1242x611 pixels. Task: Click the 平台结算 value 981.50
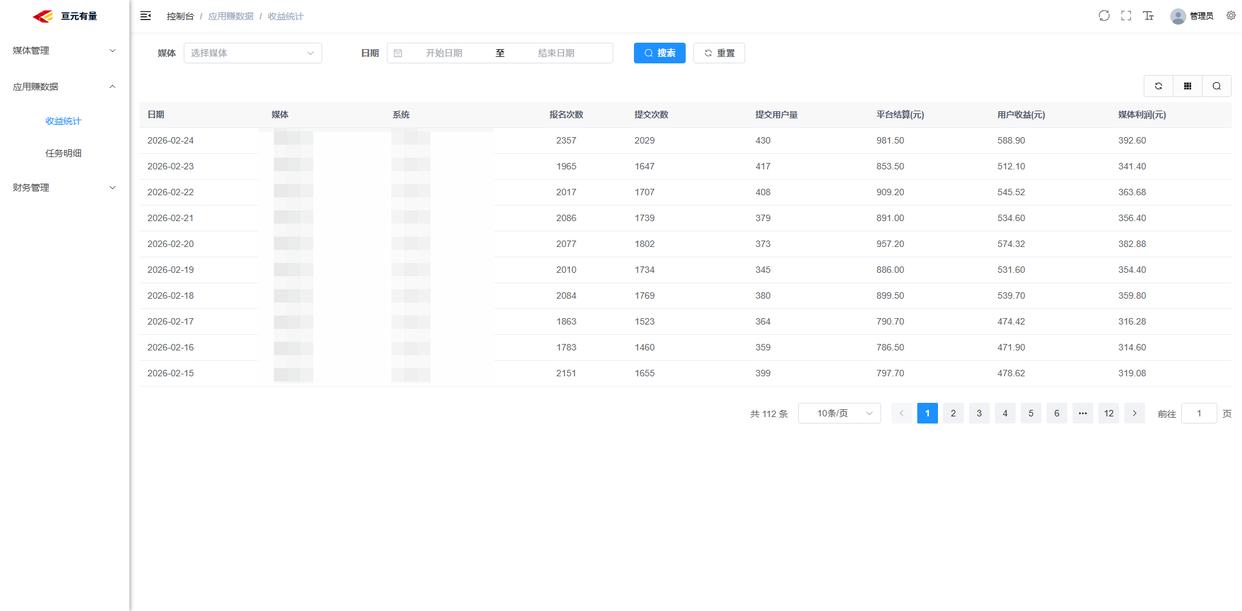click(x=890, y=141)
